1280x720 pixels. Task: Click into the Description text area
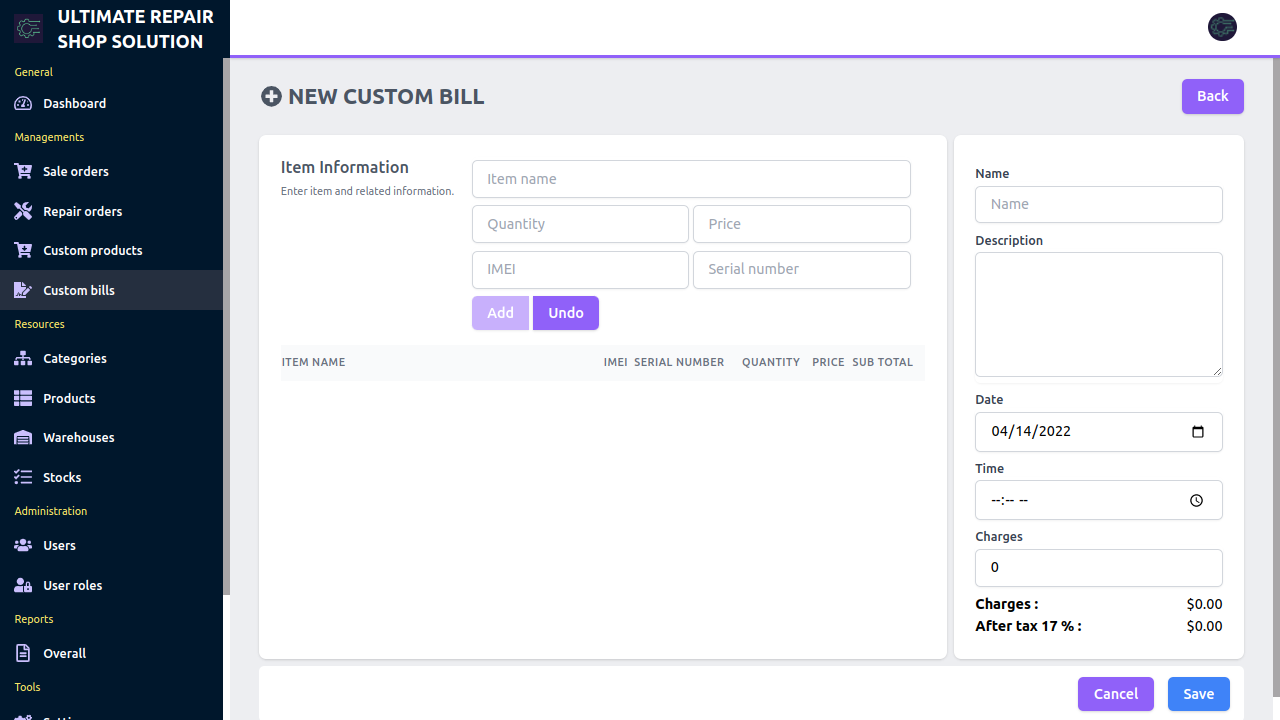point(1098,314)
